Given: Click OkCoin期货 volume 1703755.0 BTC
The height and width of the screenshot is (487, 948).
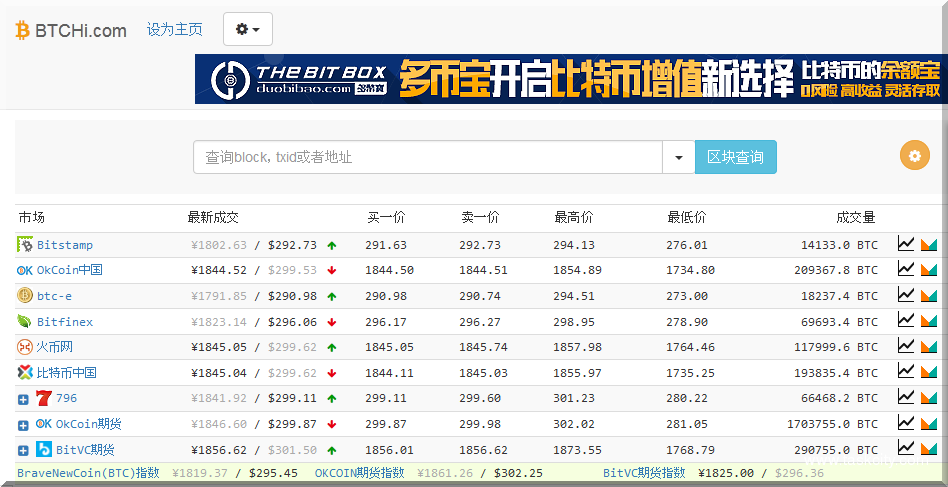Looking at the screenshot, I should [x=832, y=424].
